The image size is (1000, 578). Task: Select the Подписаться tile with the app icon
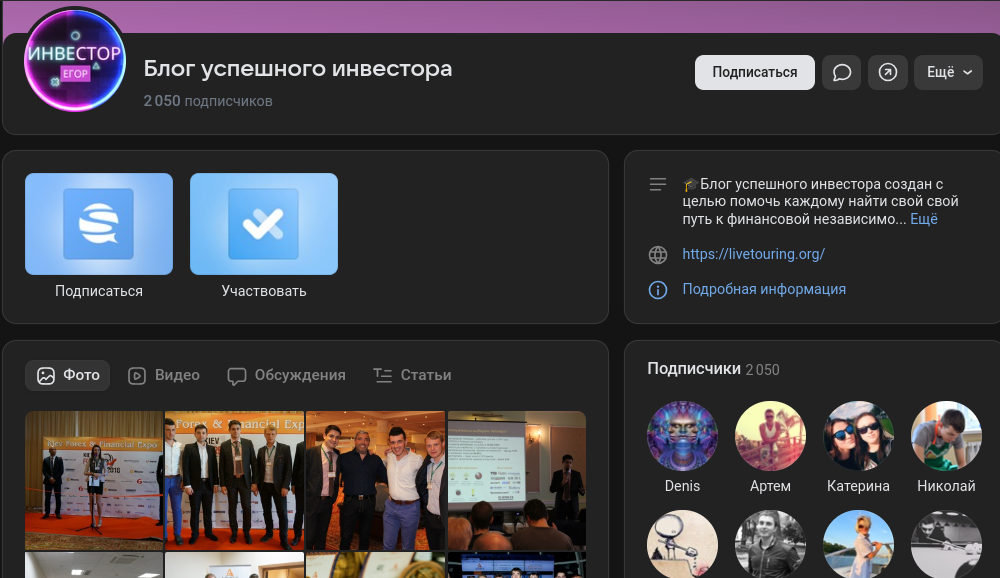(x=98, y=224)
